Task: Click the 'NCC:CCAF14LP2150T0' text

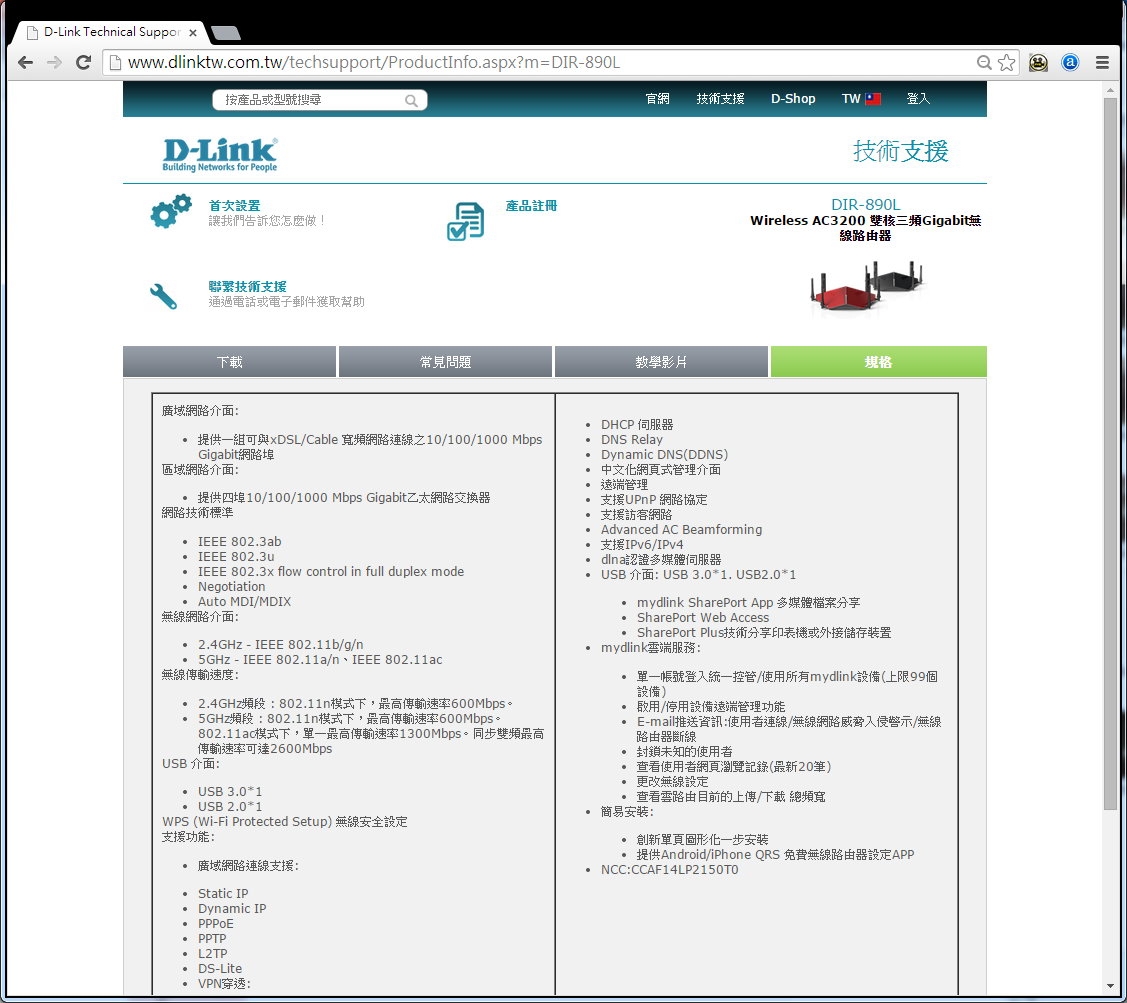Action: pyautogui.click(x=670, y=869)
